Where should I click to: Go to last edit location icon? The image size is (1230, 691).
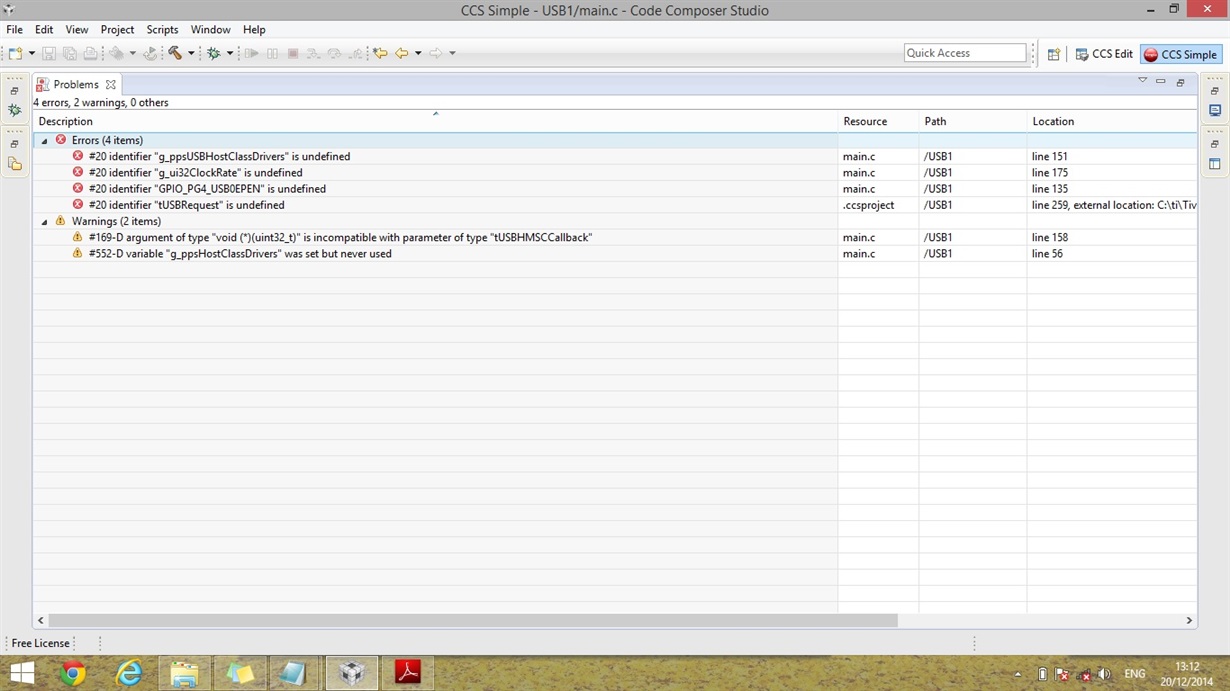(x=380, y=53)
